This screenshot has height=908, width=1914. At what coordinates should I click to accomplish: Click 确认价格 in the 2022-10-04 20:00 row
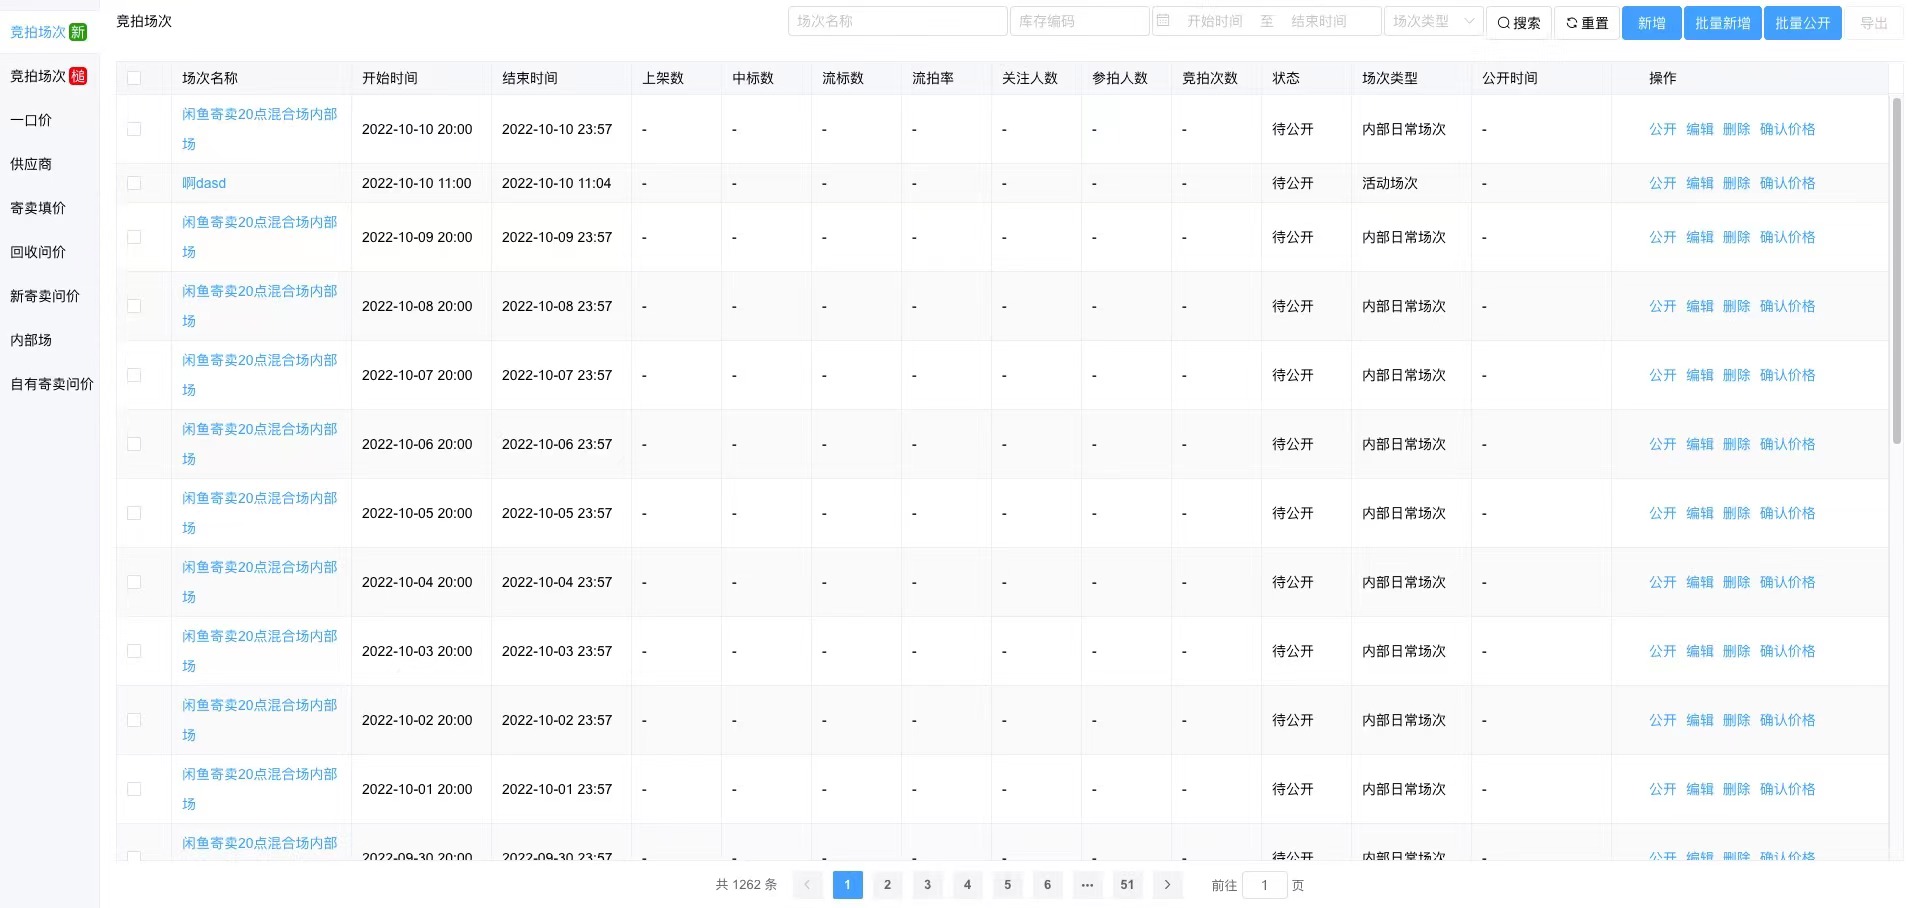1787,582
